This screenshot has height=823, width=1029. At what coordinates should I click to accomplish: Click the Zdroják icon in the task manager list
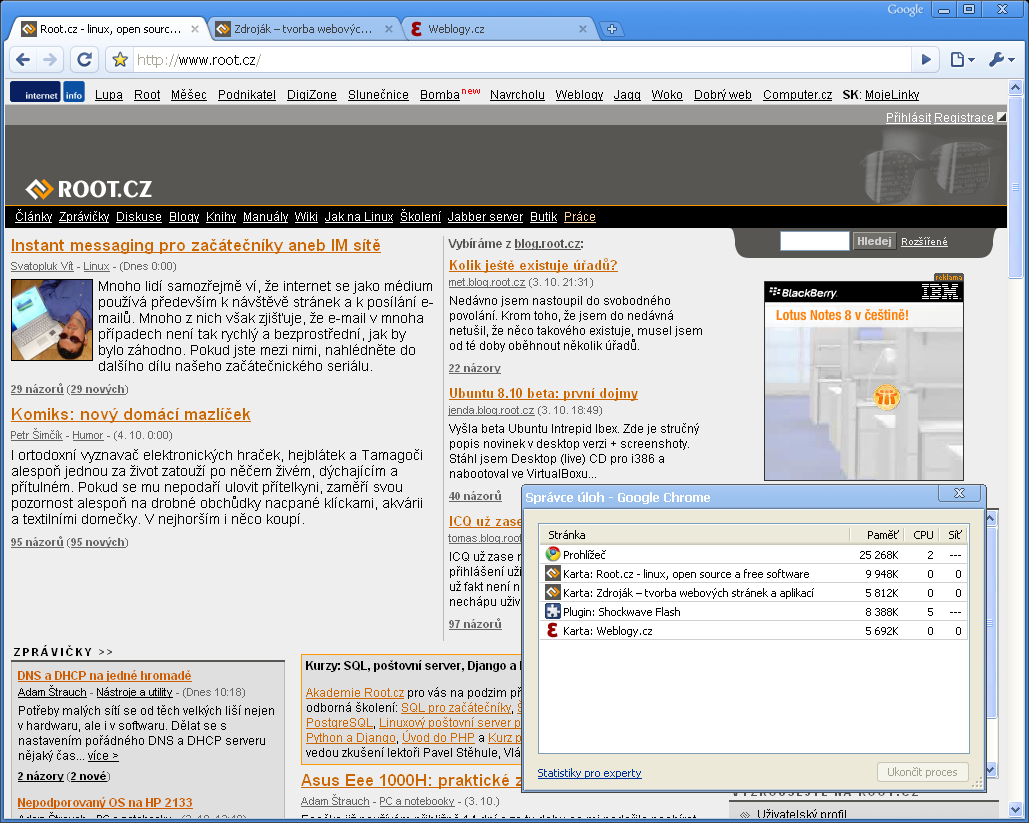click(x=553, y=592)
